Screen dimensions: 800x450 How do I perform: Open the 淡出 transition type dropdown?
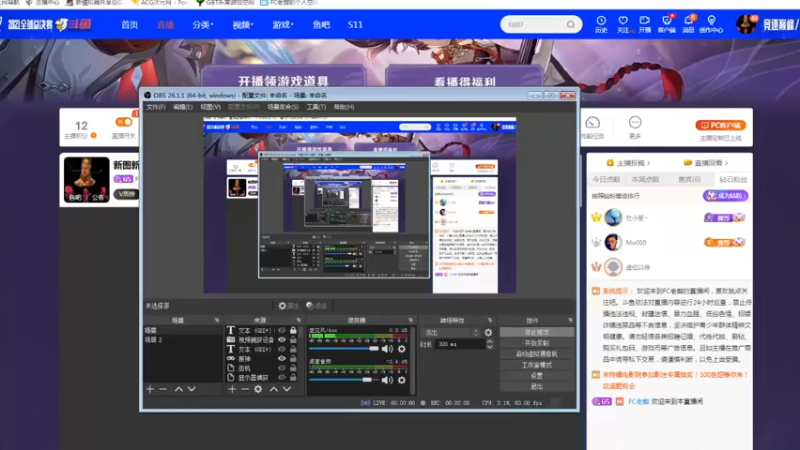[451, 333]
